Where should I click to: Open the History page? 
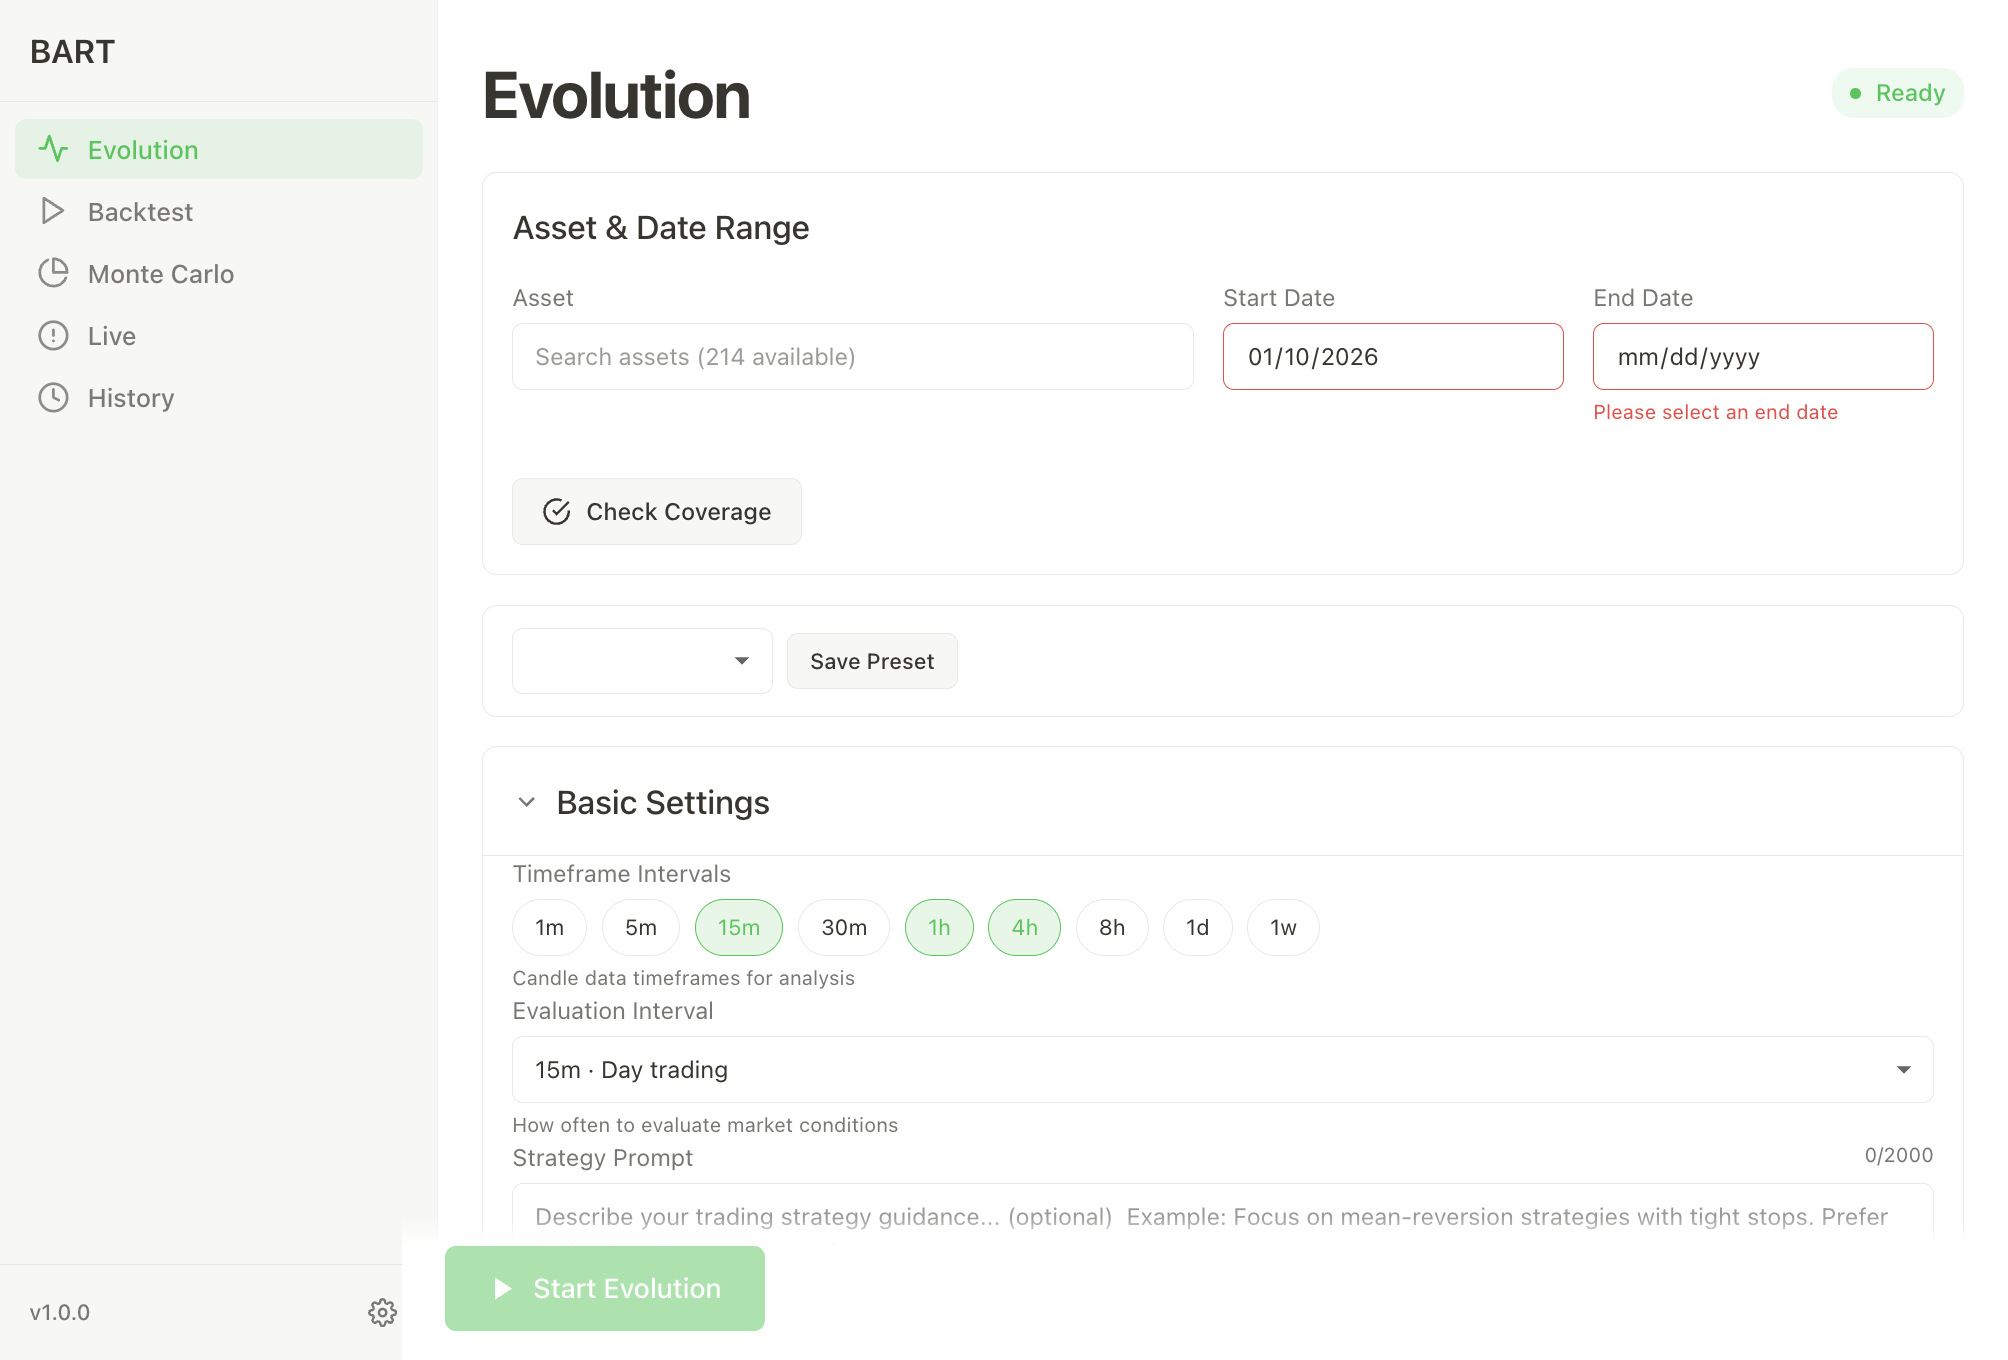pyautogui.click(x=130, y=398)
